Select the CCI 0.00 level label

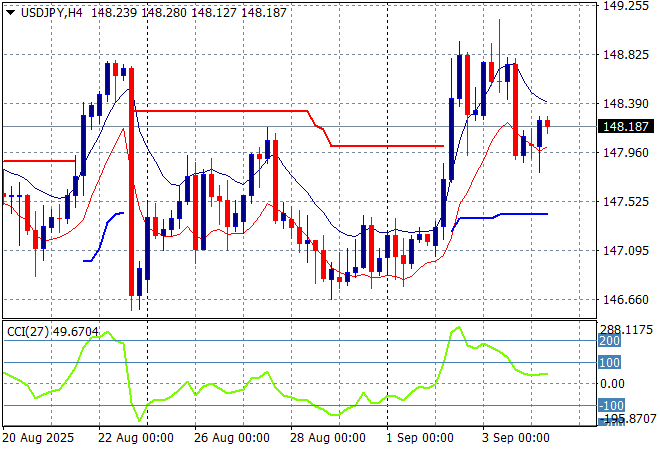point(612,383)
